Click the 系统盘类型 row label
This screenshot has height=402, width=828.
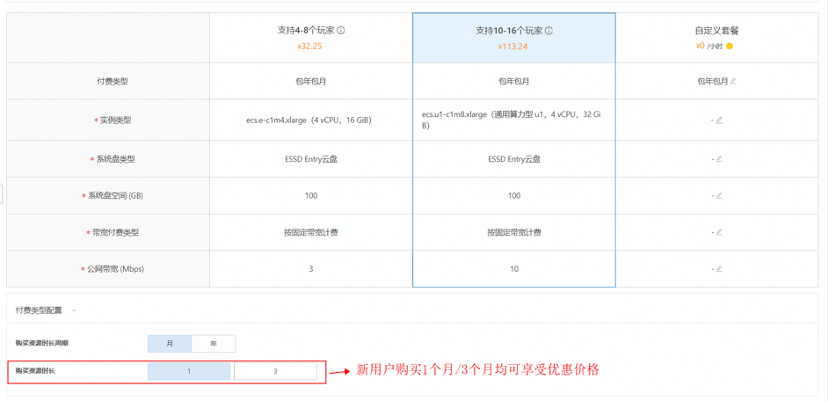tap(117, 159)
